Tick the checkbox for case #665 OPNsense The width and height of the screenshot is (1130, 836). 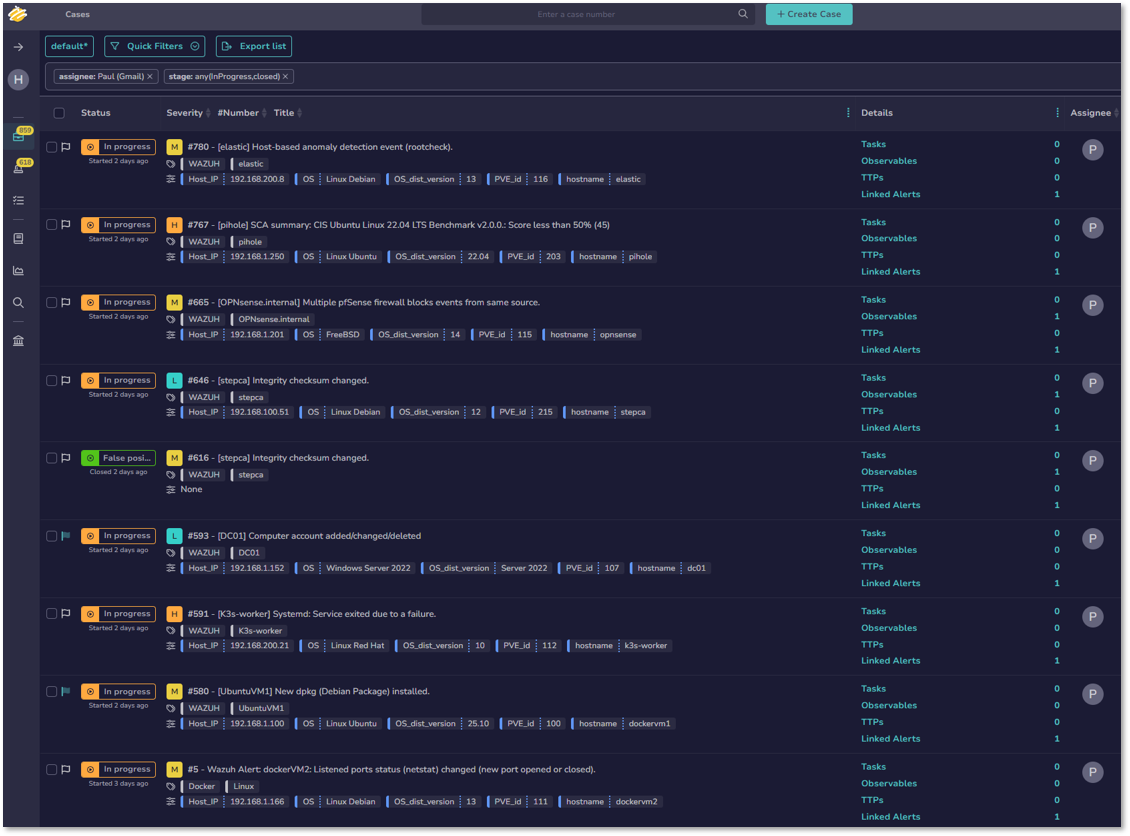click(x=51, y=302)
